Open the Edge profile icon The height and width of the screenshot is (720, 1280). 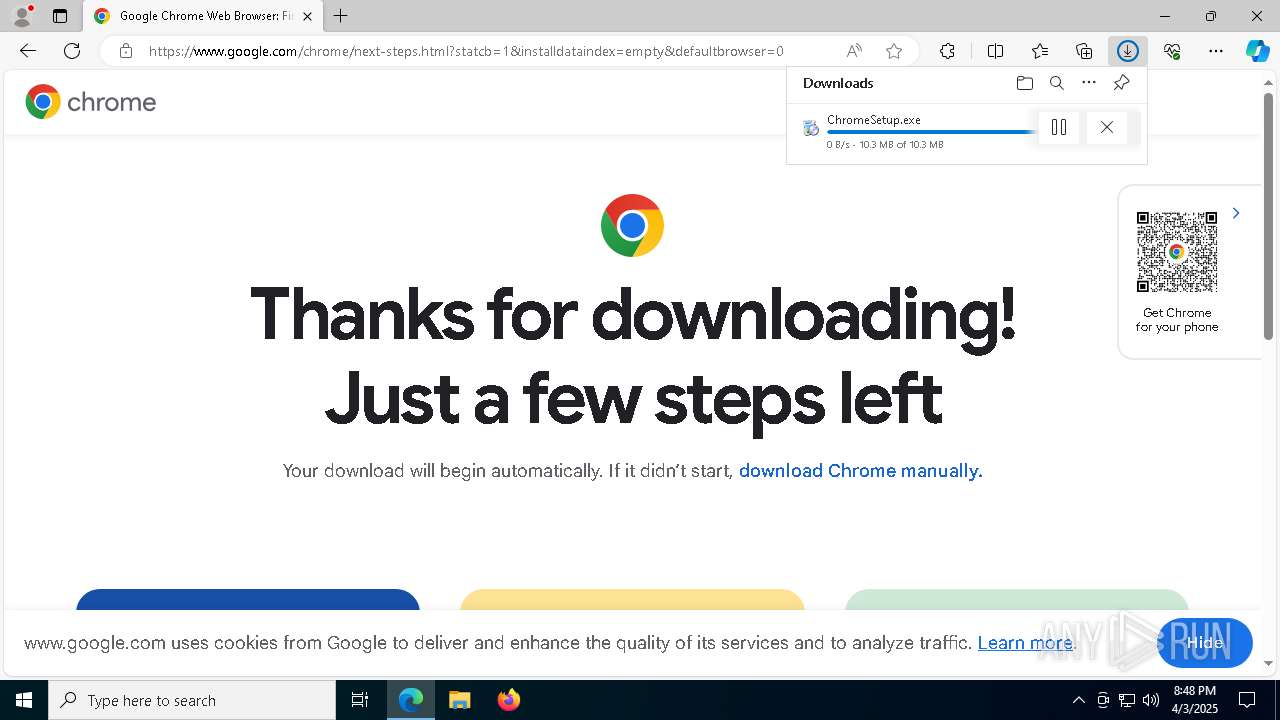click(22, 16)
